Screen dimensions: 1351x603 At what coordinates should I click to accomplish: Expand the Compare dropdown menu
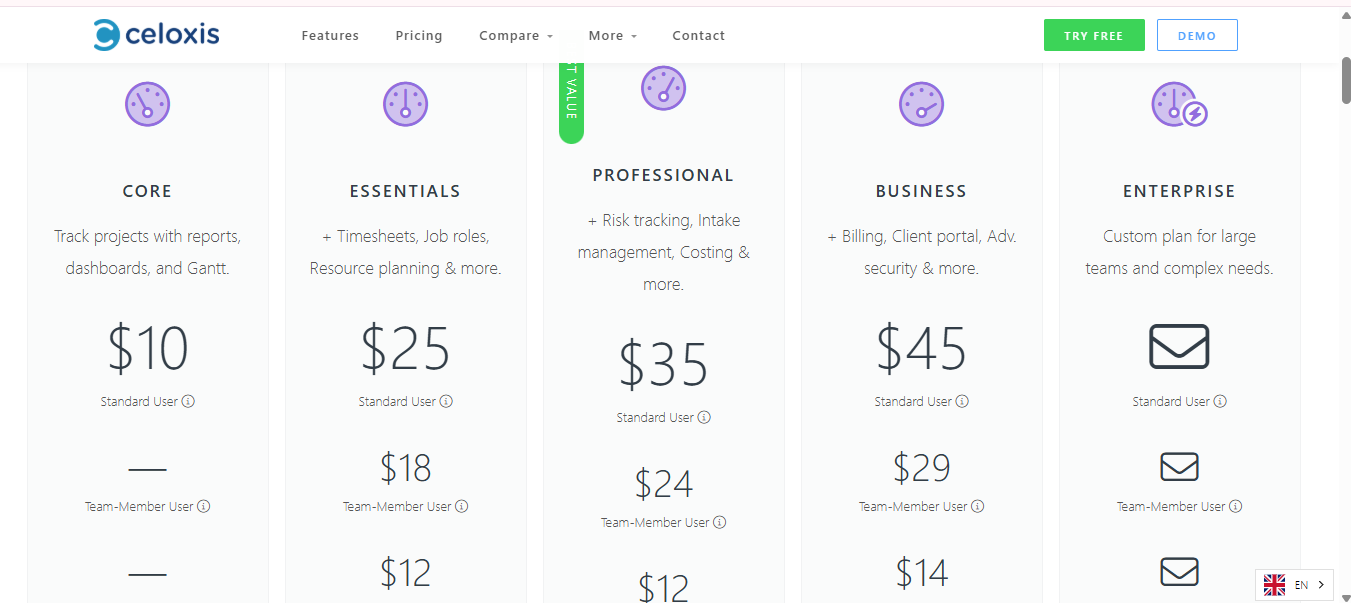[516, 36]
